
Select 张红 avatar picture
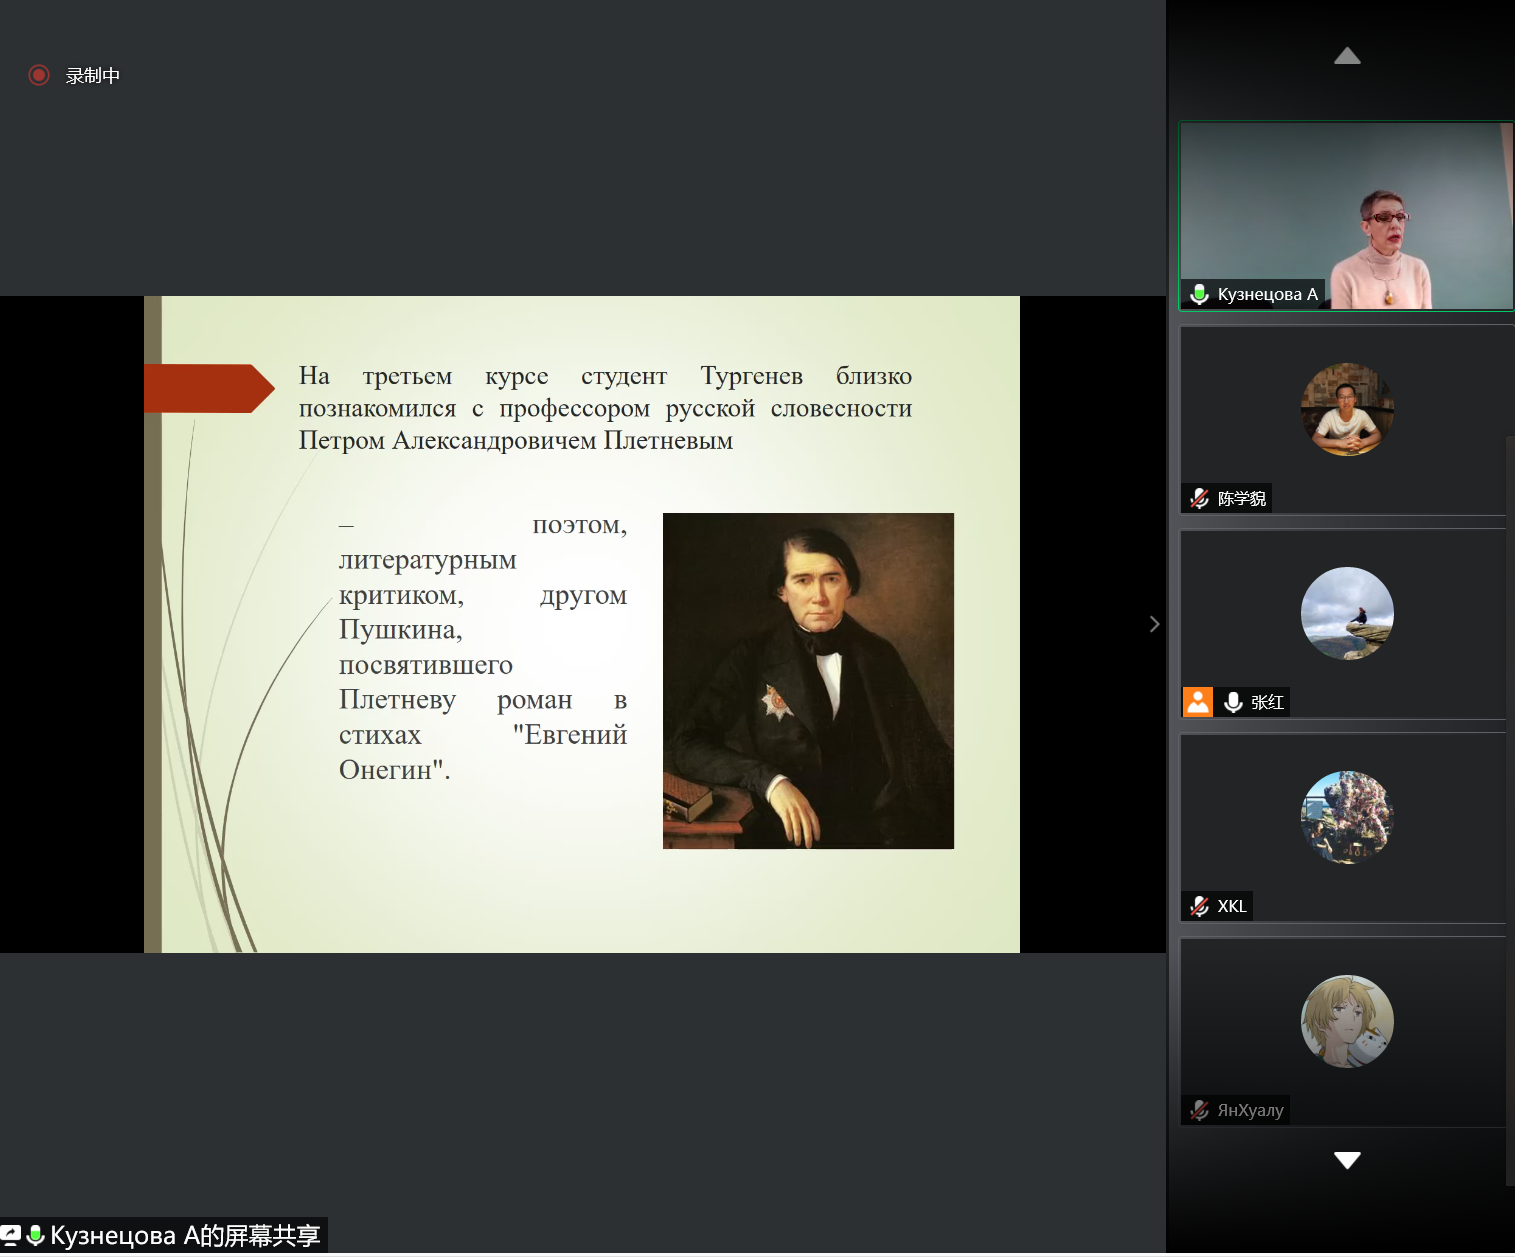point(1347,613)
